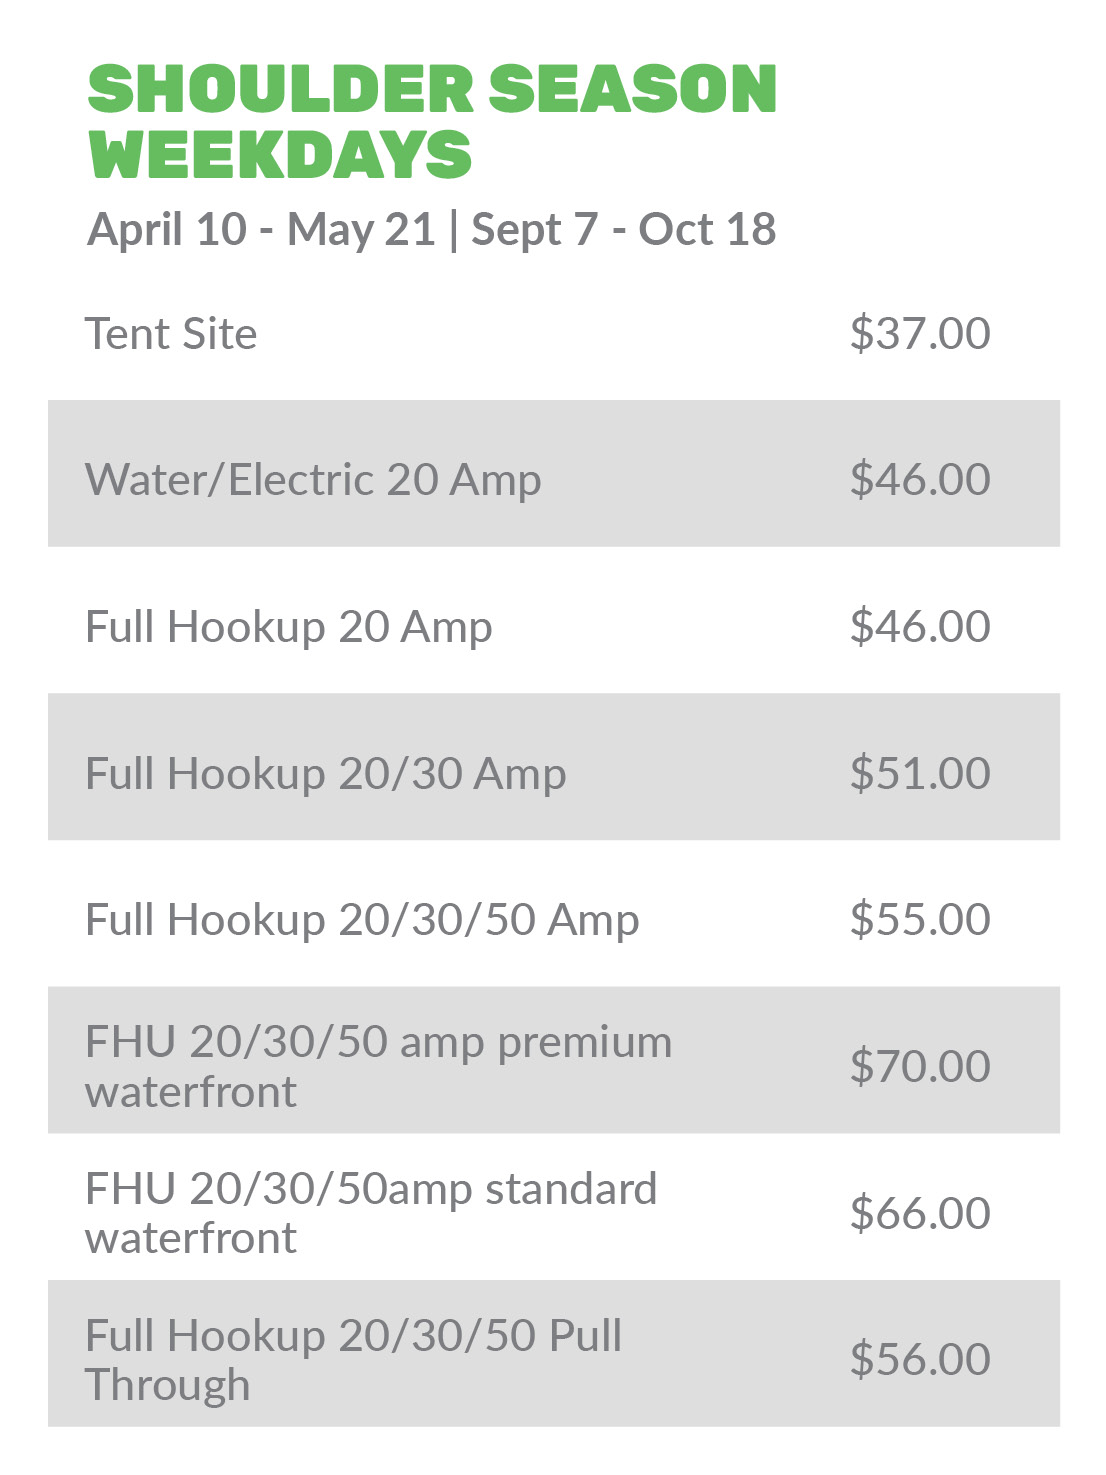The image size is (1106, 1475).
Task: Click the "Sept 7 - Oct 18" date range
Action: (x=624, y=230)
